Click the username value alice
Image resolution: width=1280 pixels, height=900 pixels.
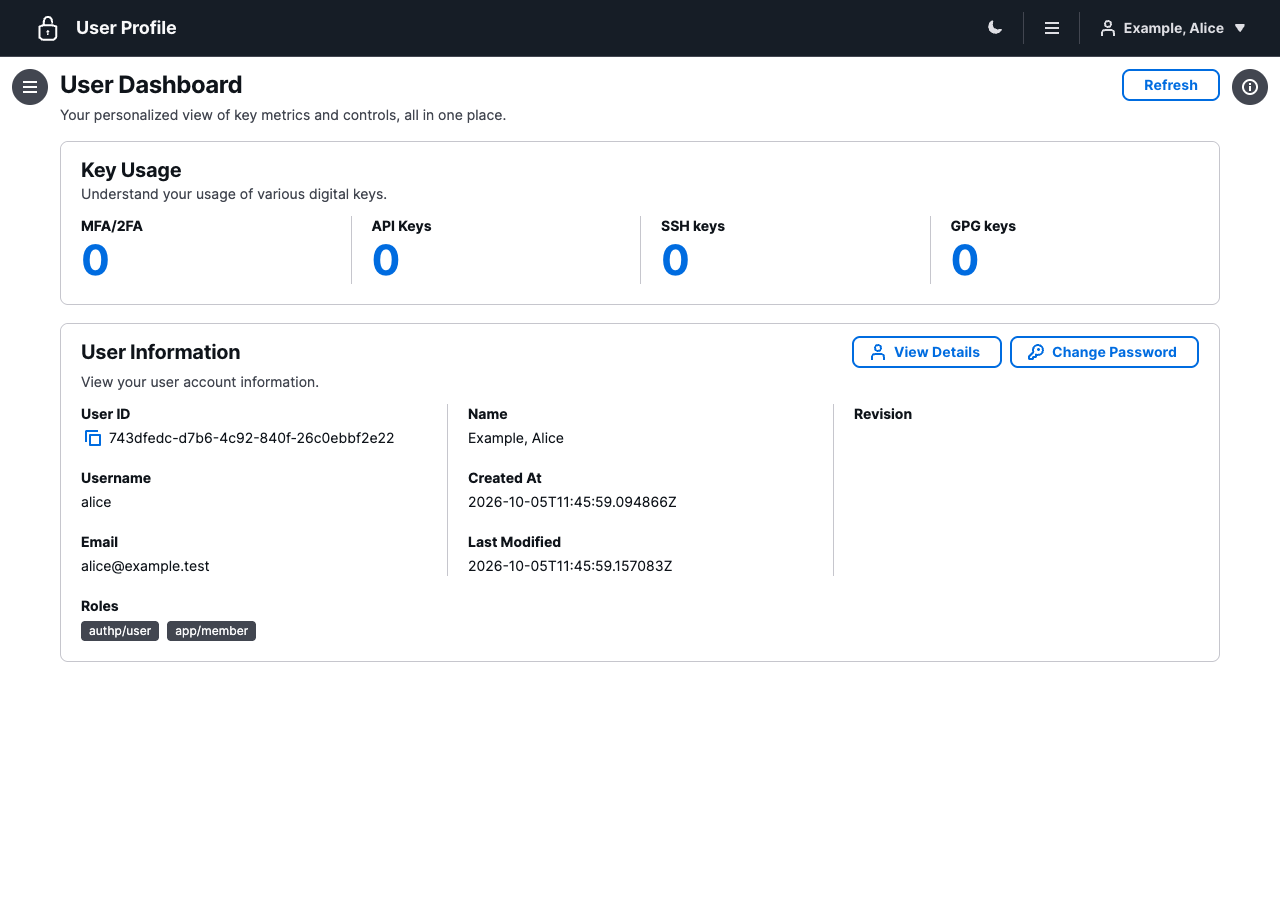(x=96, y=502)
